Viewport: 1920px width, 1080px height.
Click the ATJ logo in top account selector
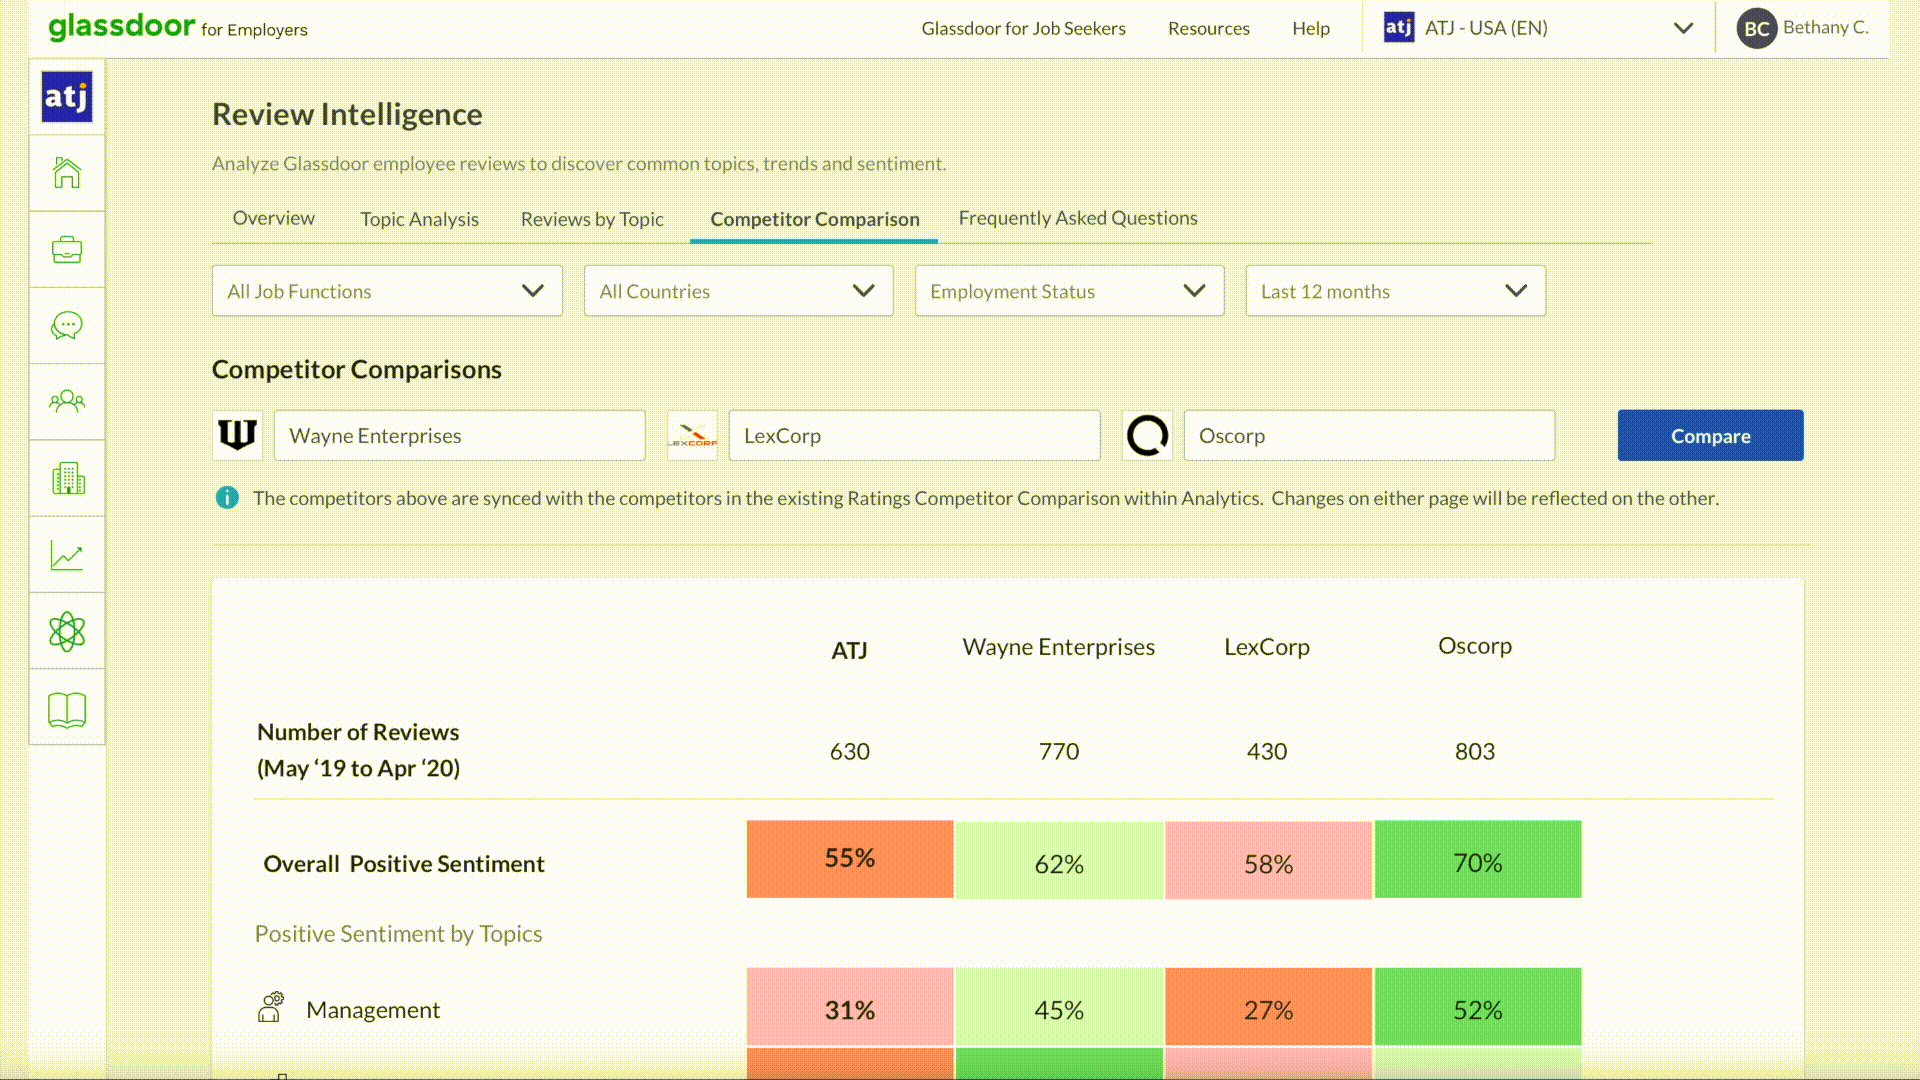click(x=1399, y=27)
